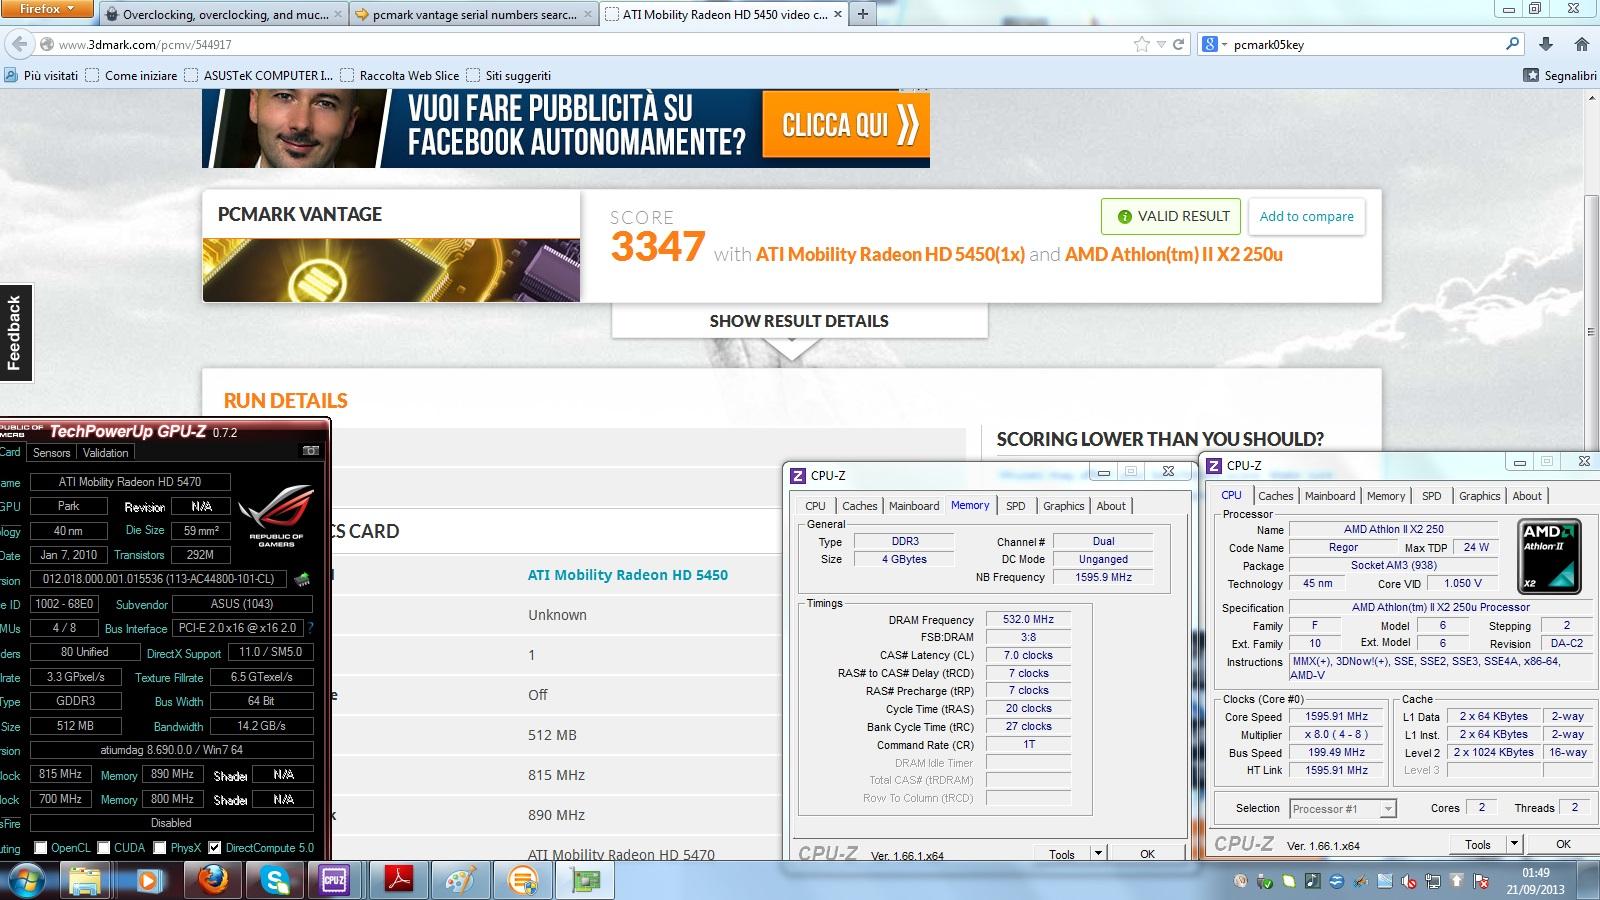Open About tab in right CPU-Z window
The image size is (1600, 900).
point(1526,496)
